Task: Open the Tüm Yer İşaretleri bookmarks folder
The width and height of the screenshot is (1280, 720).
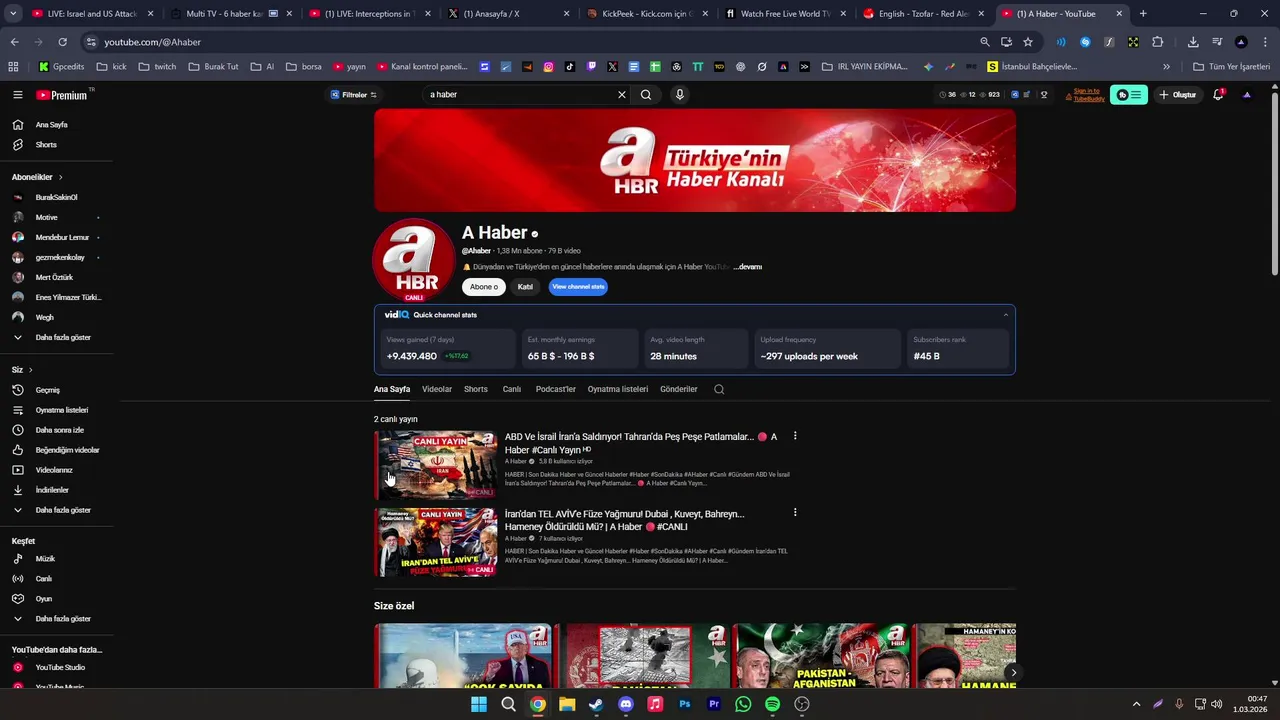Action: pyautogui.click(x=1232, y=67)
